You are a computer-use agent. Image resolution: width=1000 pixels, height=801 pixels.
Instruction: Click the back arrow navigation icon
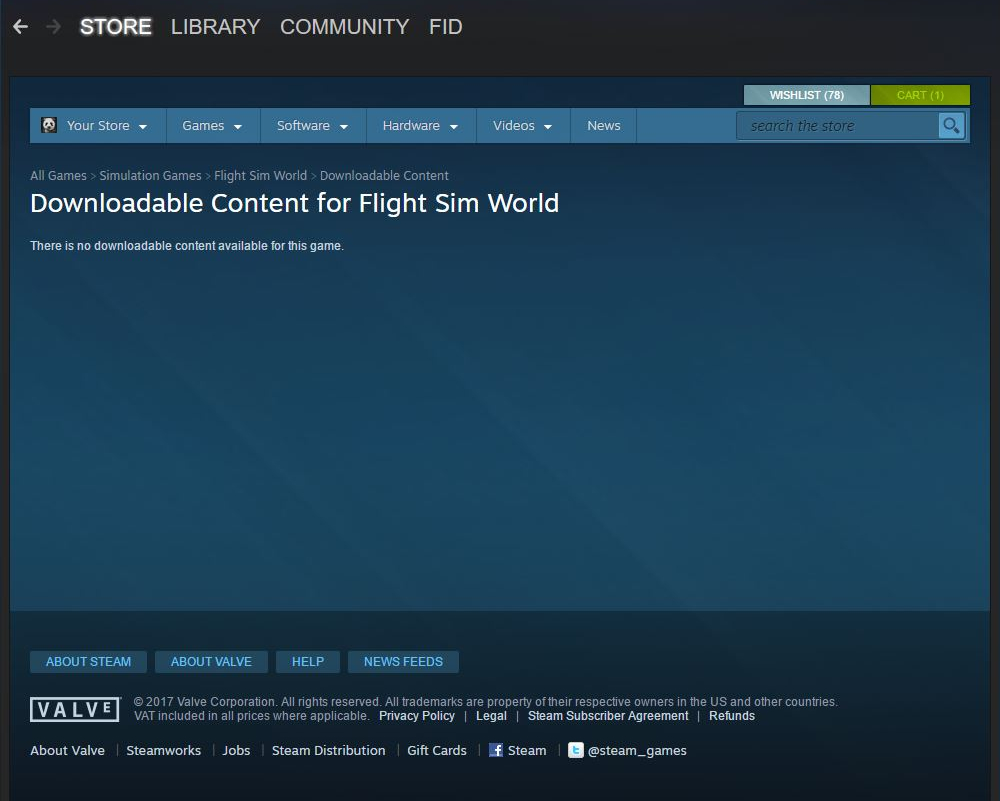point(20,27)
